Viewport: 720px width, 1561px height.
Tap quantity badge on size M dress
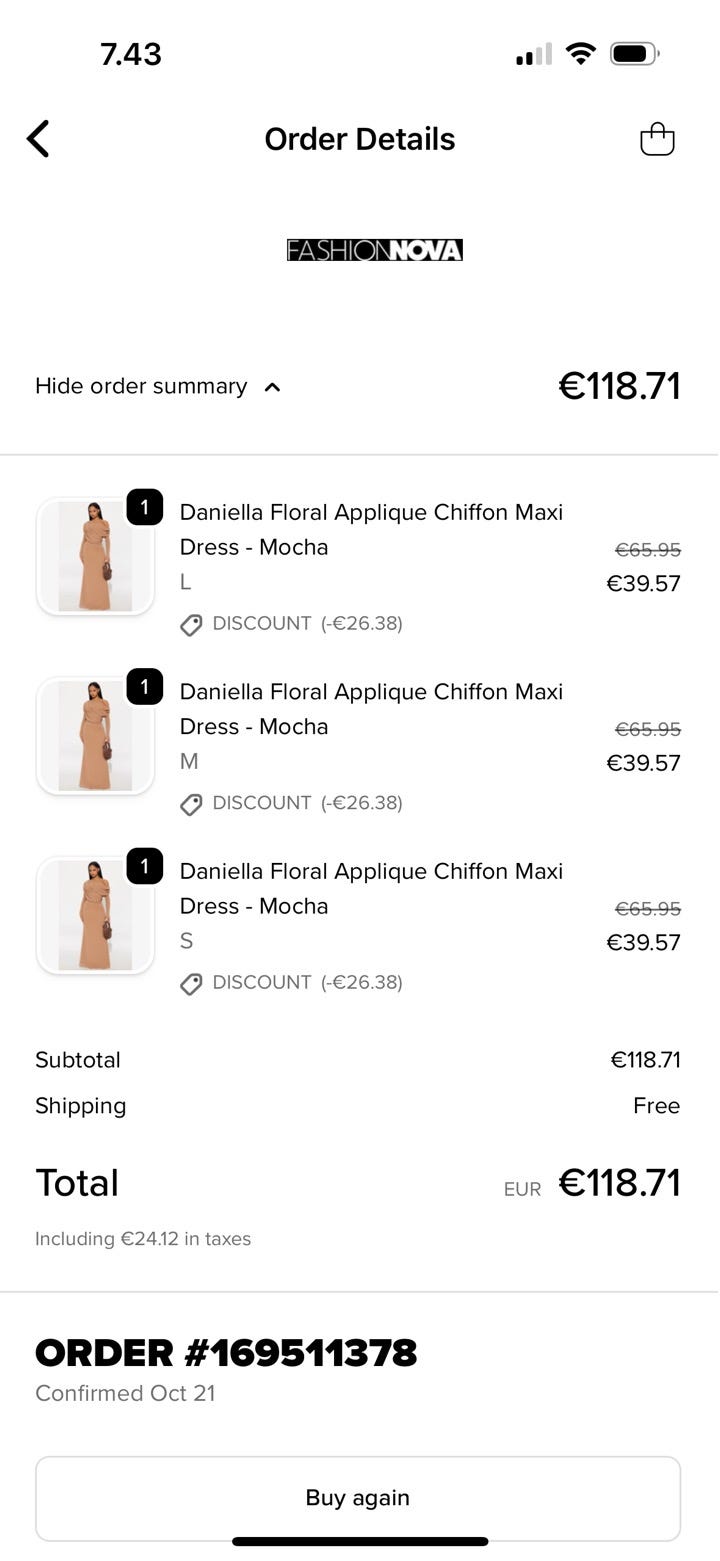tap(145, 686)
